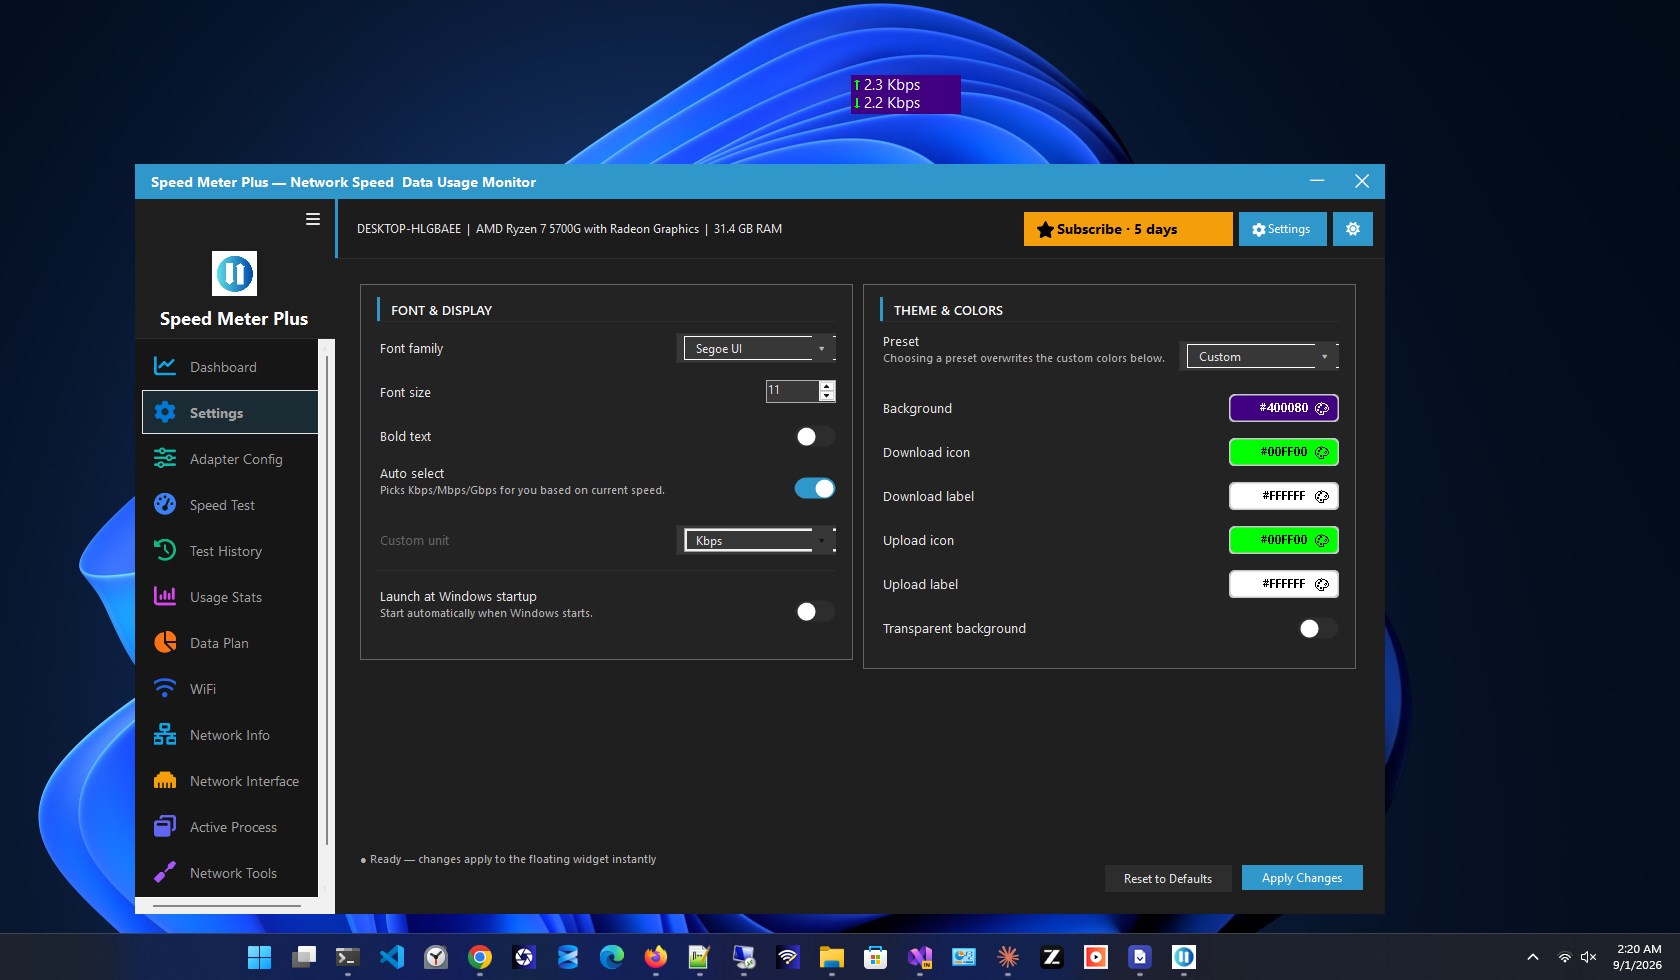The height and width of the screenshot is (980, 1680).
Task: Open Google Chrome from the taskbar
Action: coord(480,957)
